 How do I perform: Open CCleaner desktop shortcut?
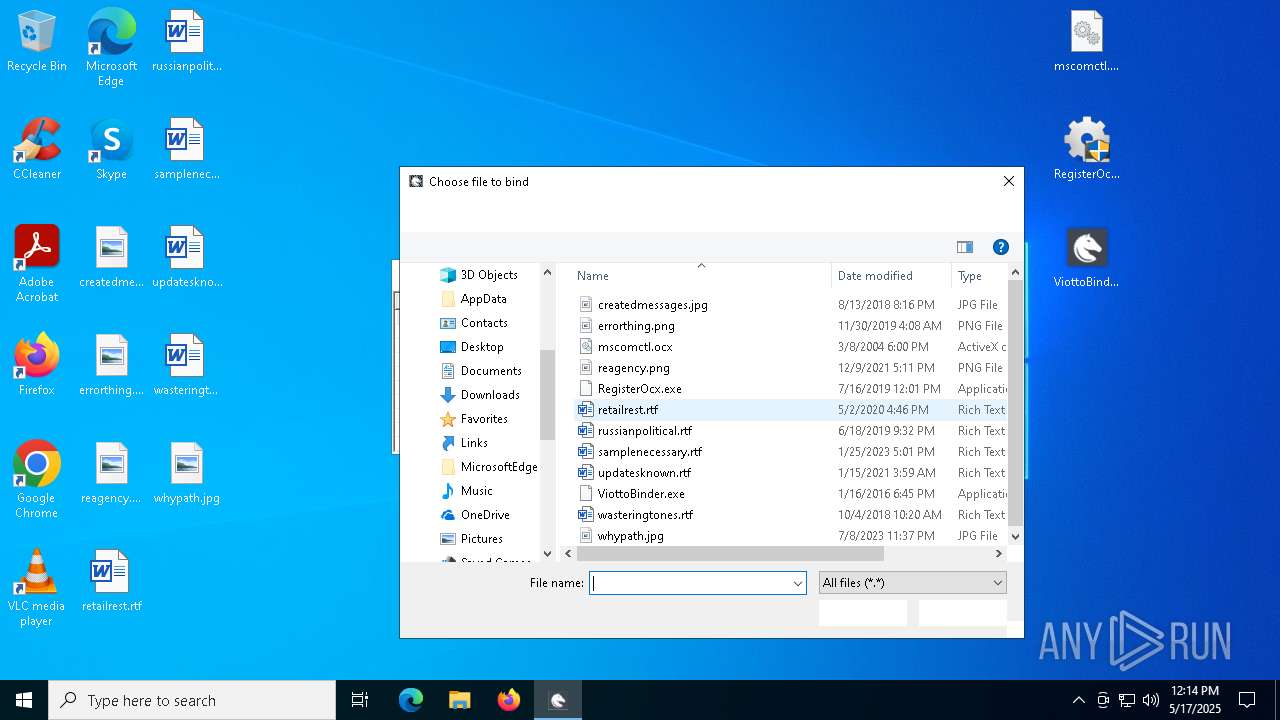click(37, 150)
